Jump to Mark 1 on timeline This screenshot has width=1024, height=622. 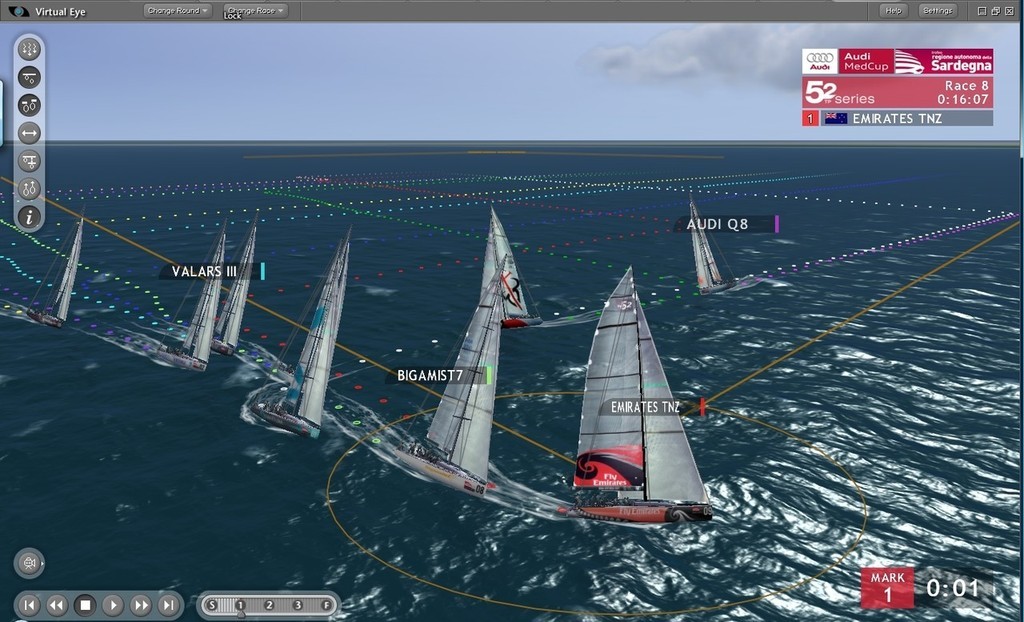240,605
